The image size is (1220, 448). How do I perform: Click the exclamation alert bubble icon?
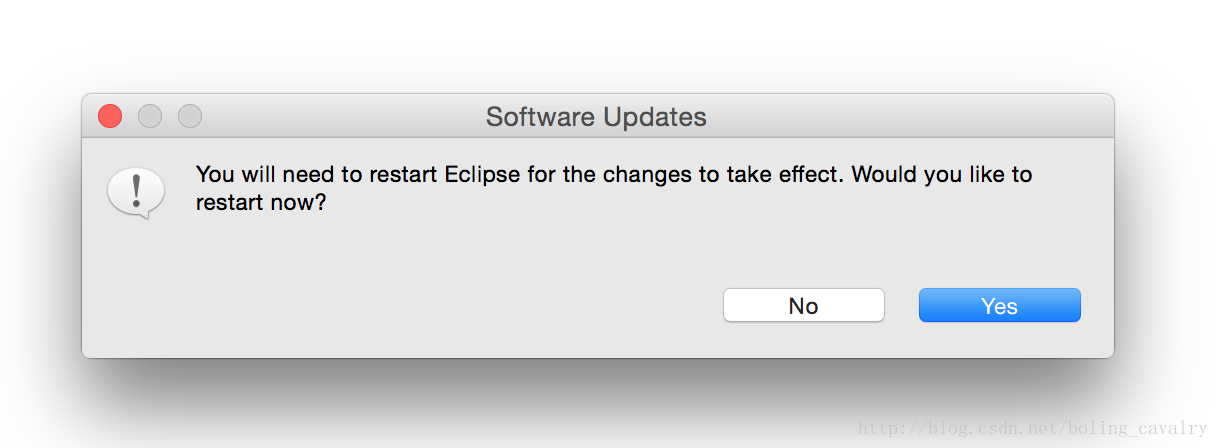click(135, 192)
